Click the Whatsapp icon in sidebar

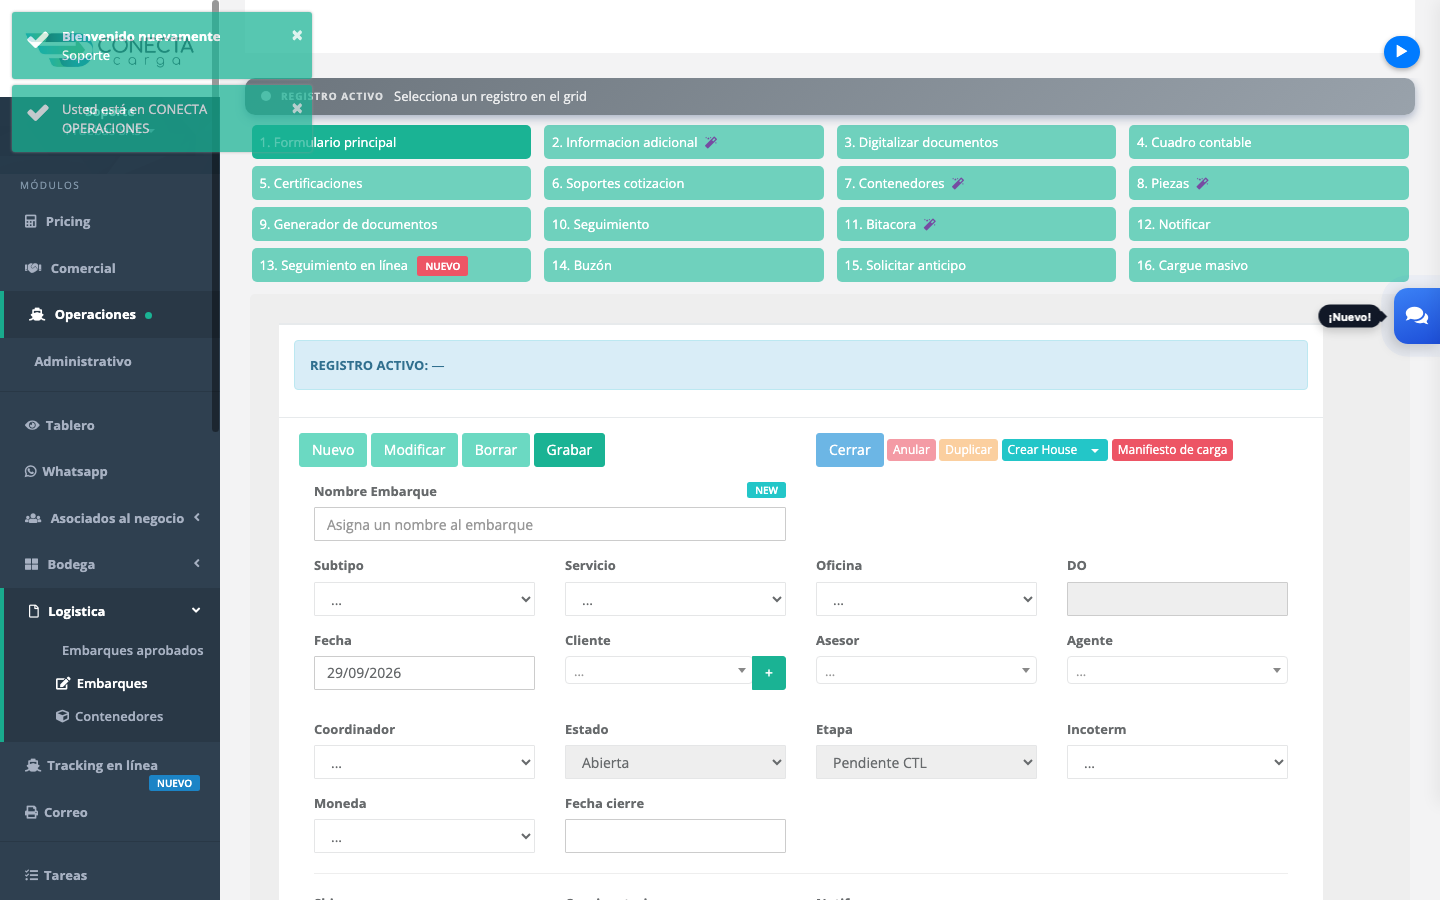(31, 471)
